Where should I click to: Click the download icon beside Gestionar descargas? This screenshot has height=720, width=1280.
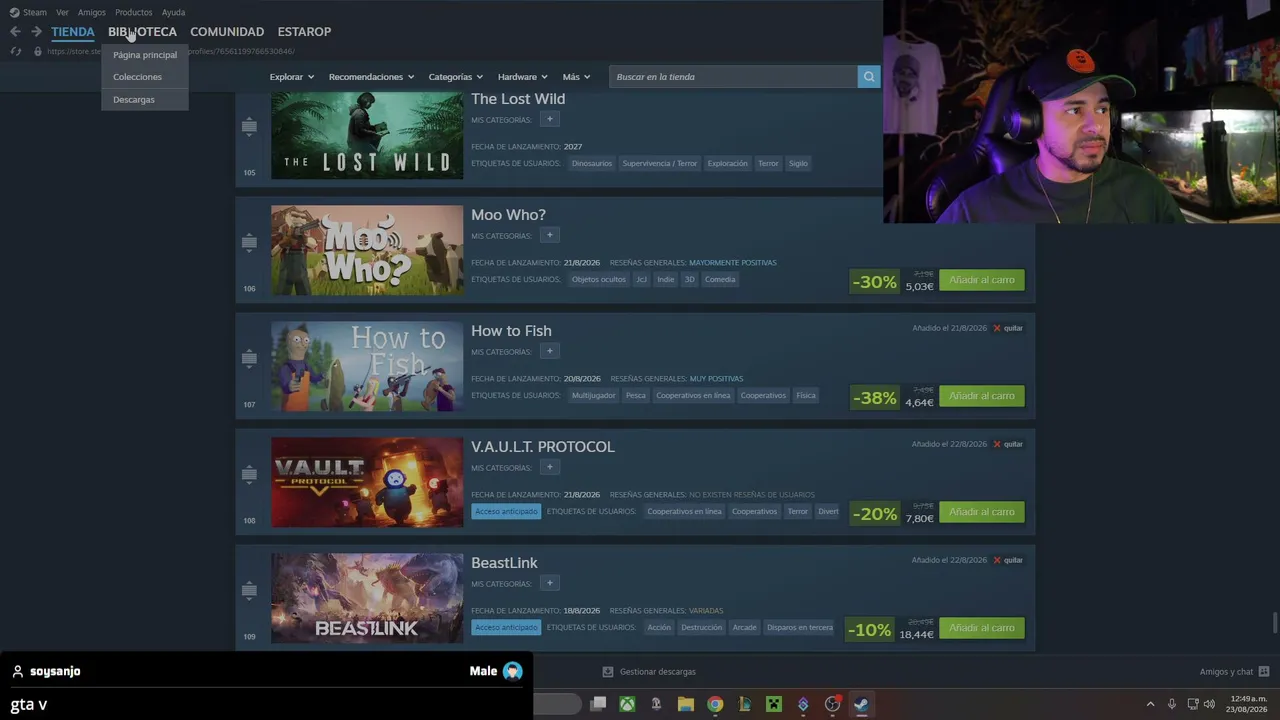point(607,672)
